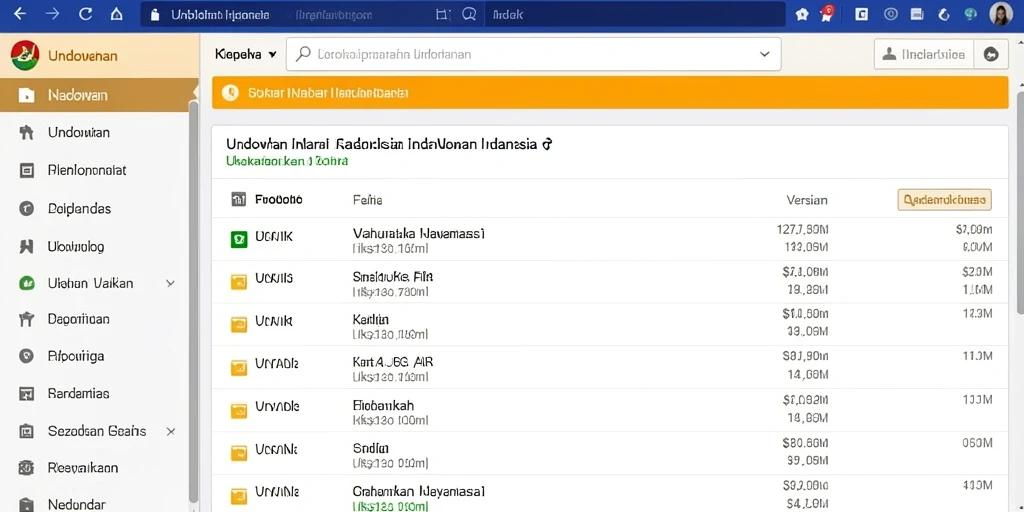Open the Karltin entry
Screen dimensions: 1024x512
(371, 319)
